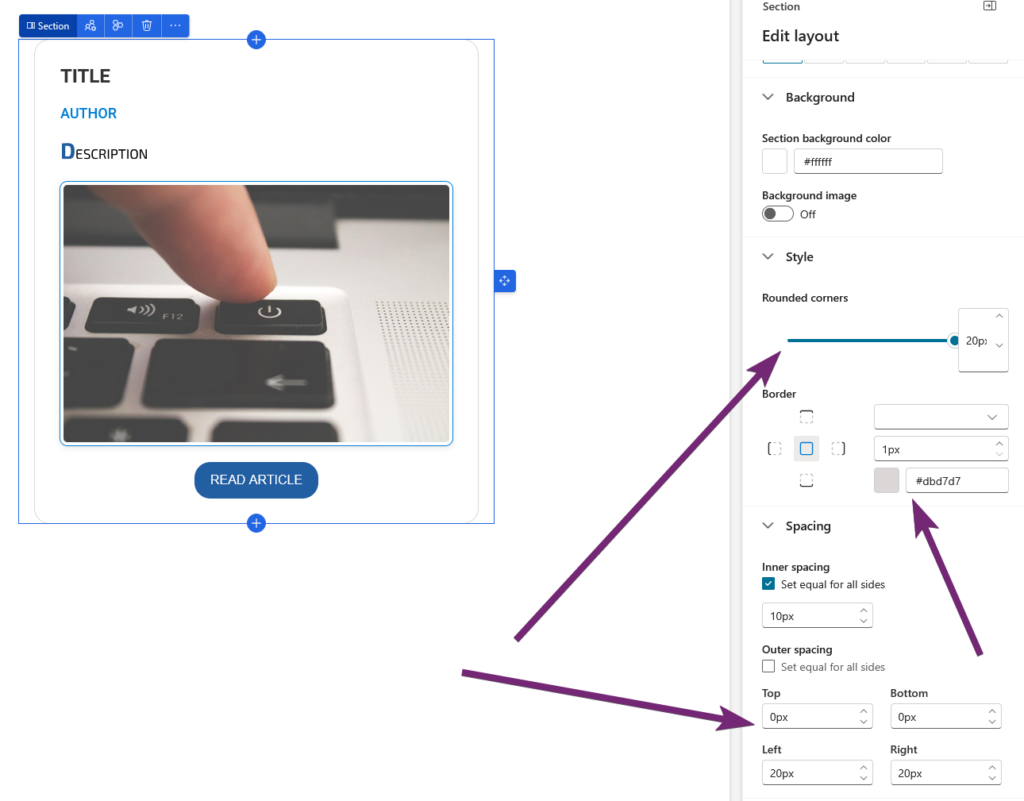Select the all-sides border icon
The width and height of the screenshot is (1024, 801).
[x=806, y=449]
